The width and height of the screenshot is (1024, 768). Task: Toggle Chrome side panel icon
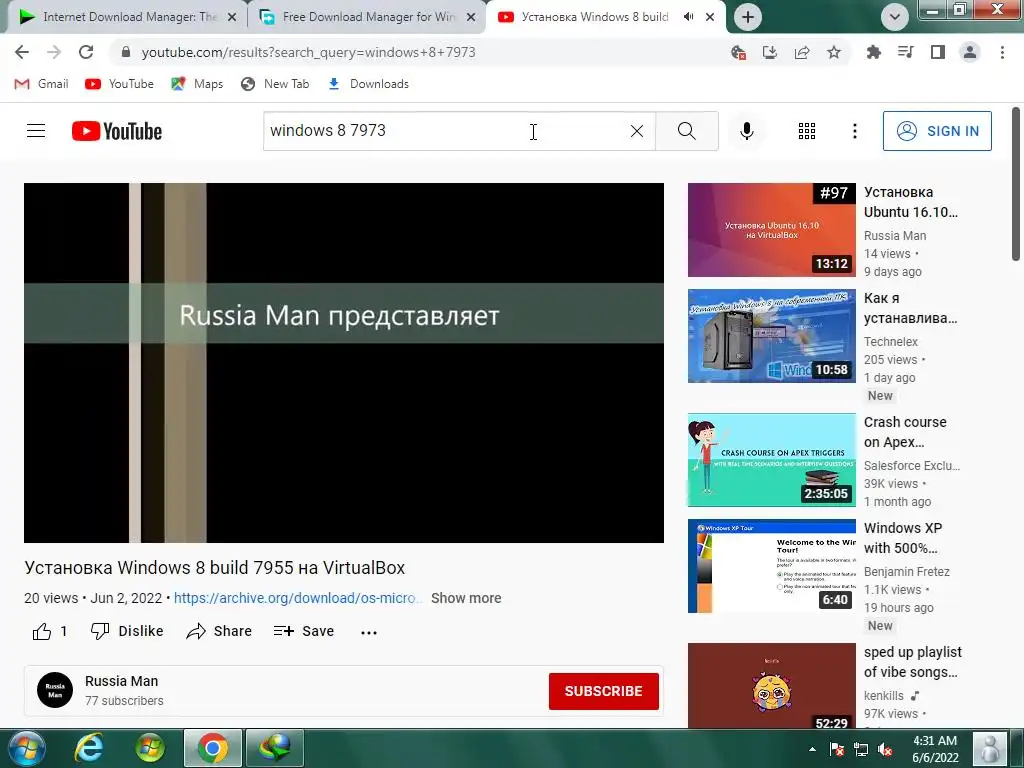pos(938,52)
